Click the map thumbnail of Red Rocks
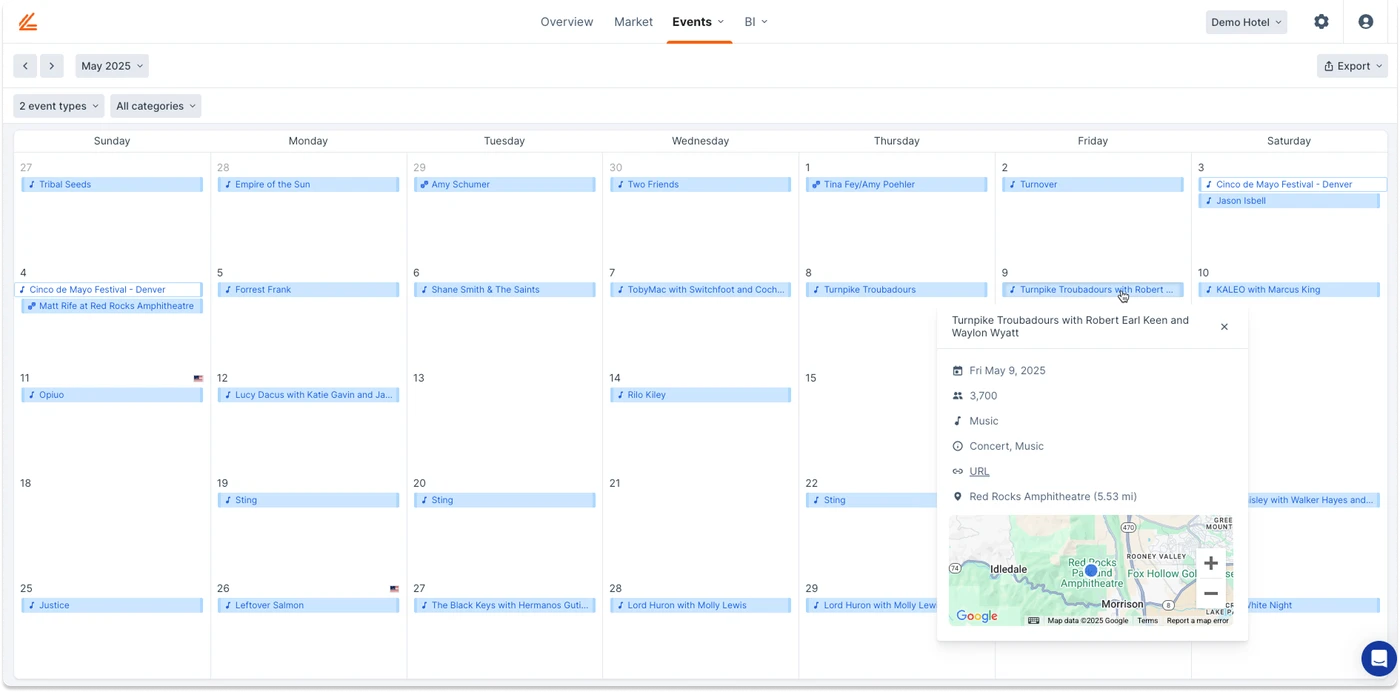Screen dimensions: 1400x692 (1091, 570)
